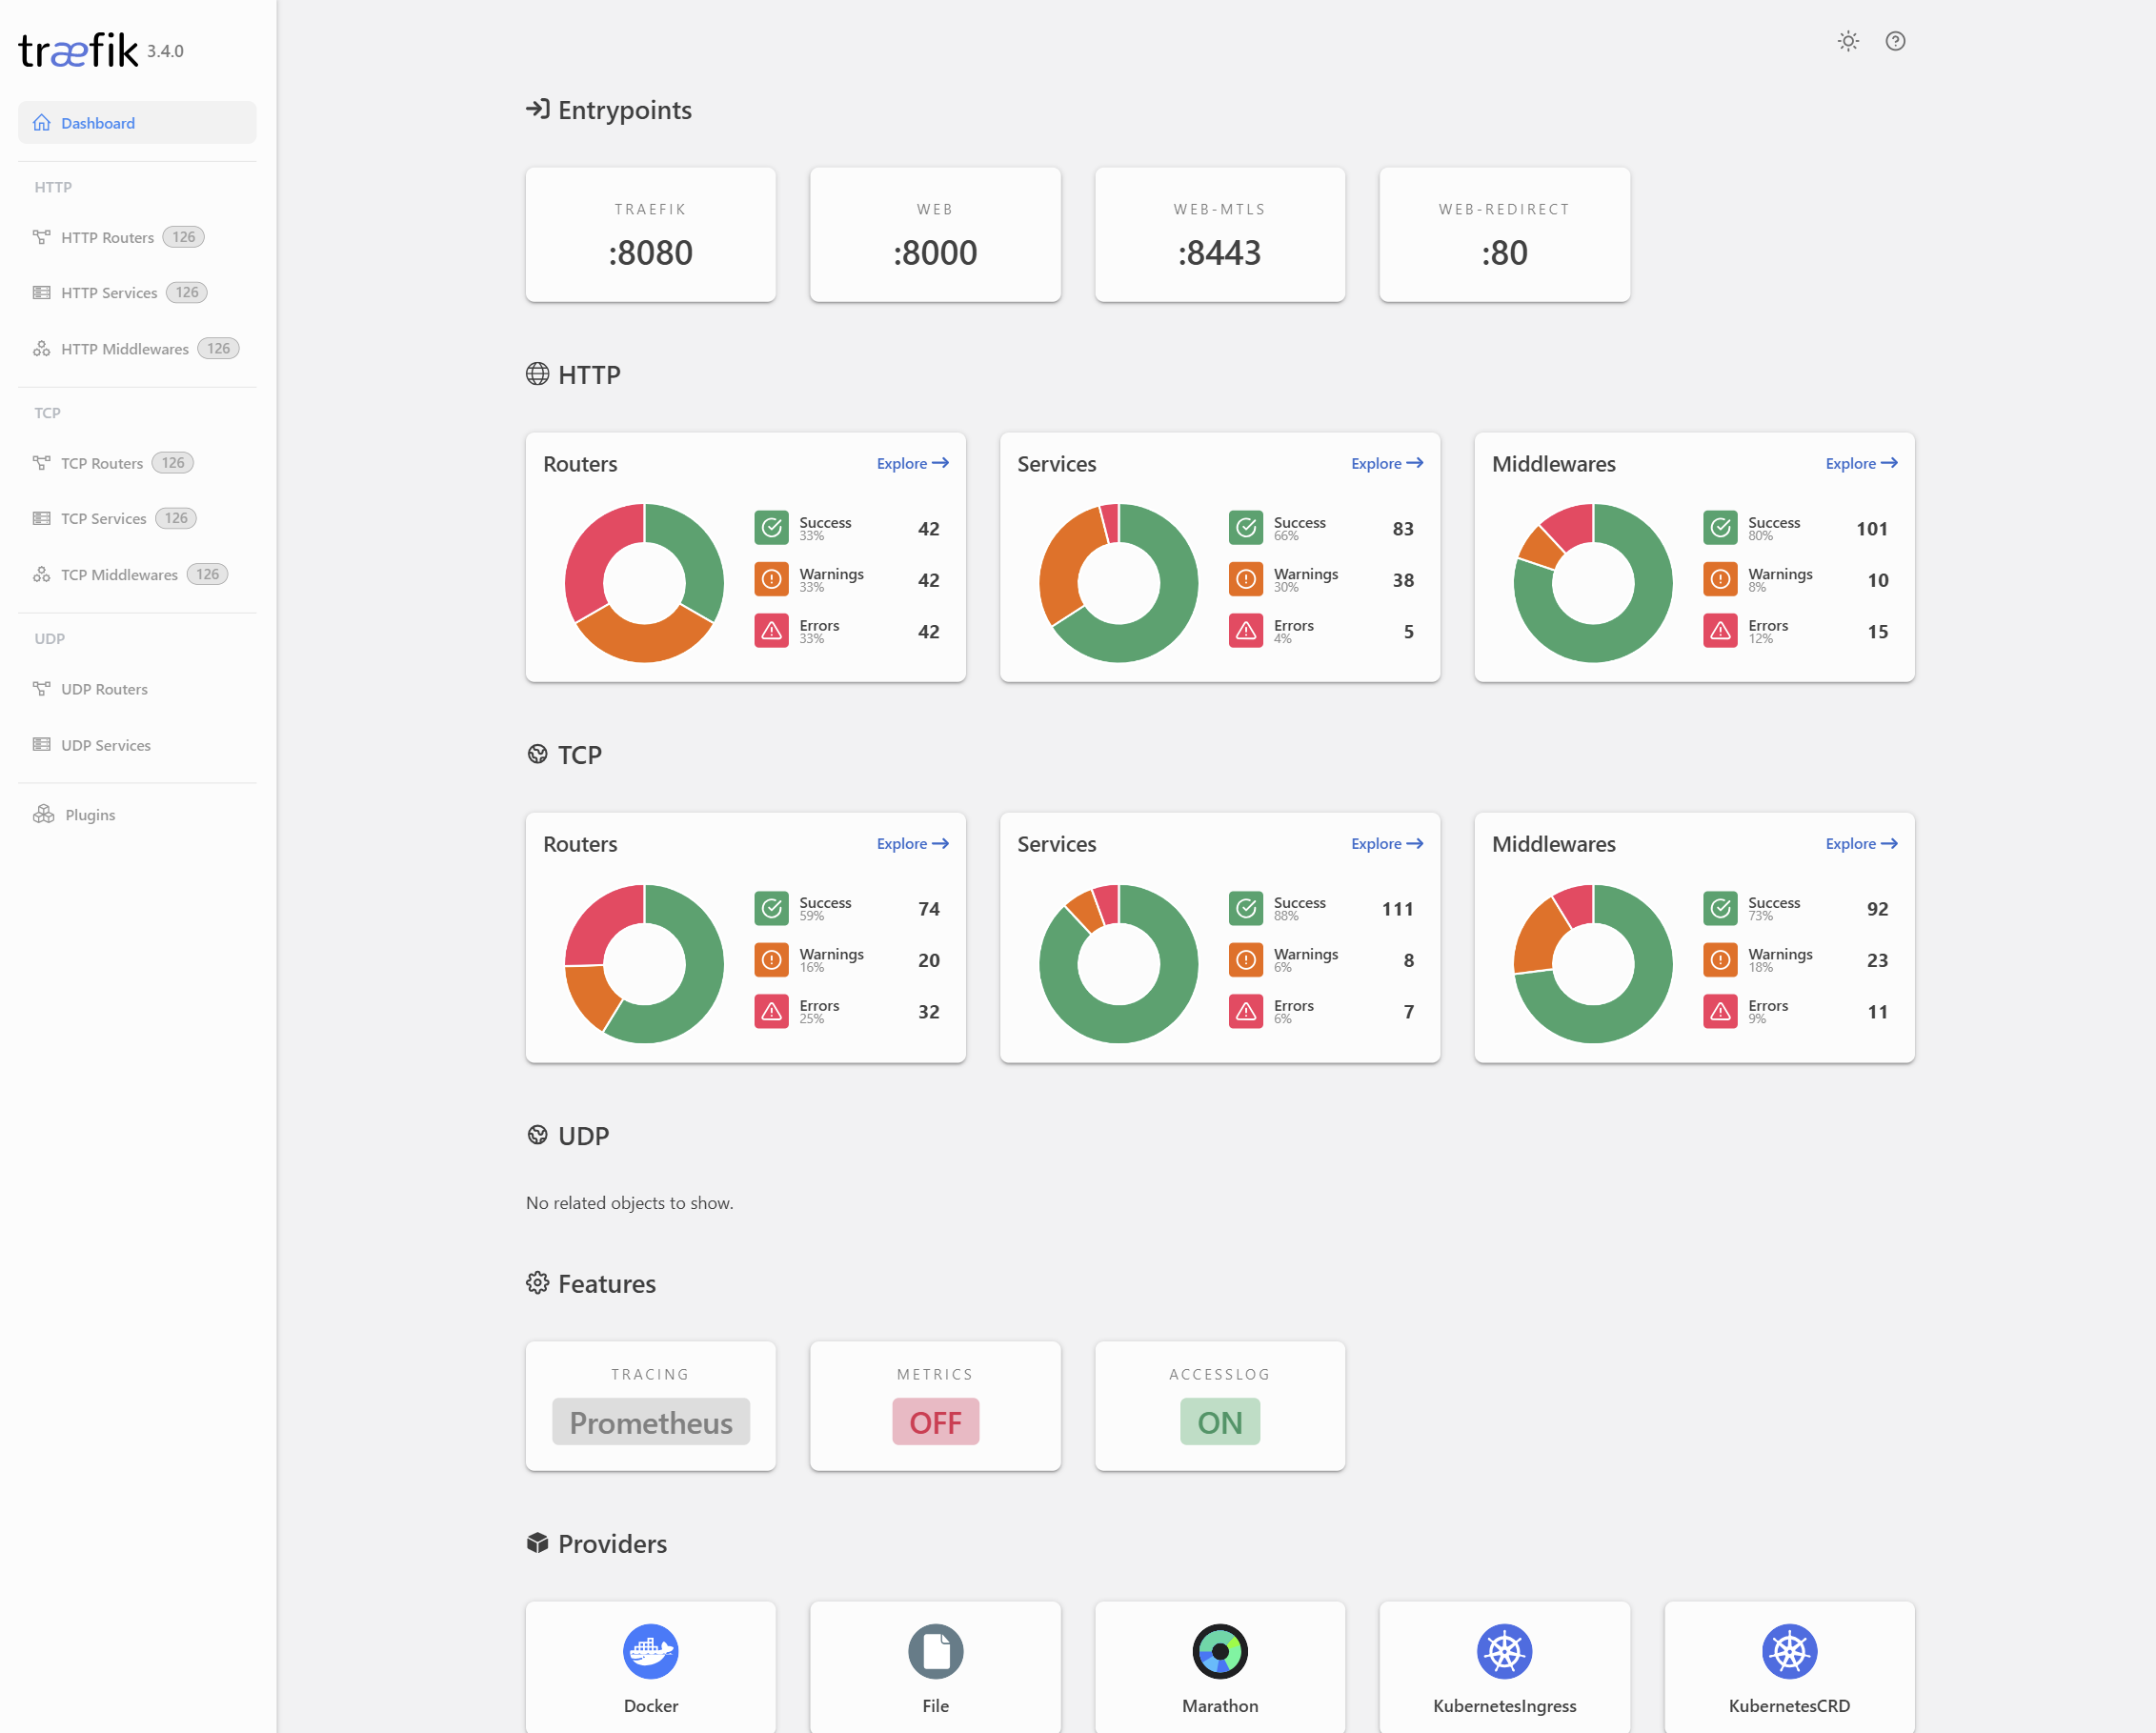Image resolution: width=2156 pixels, height=1733 pixels.
Task: Open the Plugins section
Action: pos(89,814)
